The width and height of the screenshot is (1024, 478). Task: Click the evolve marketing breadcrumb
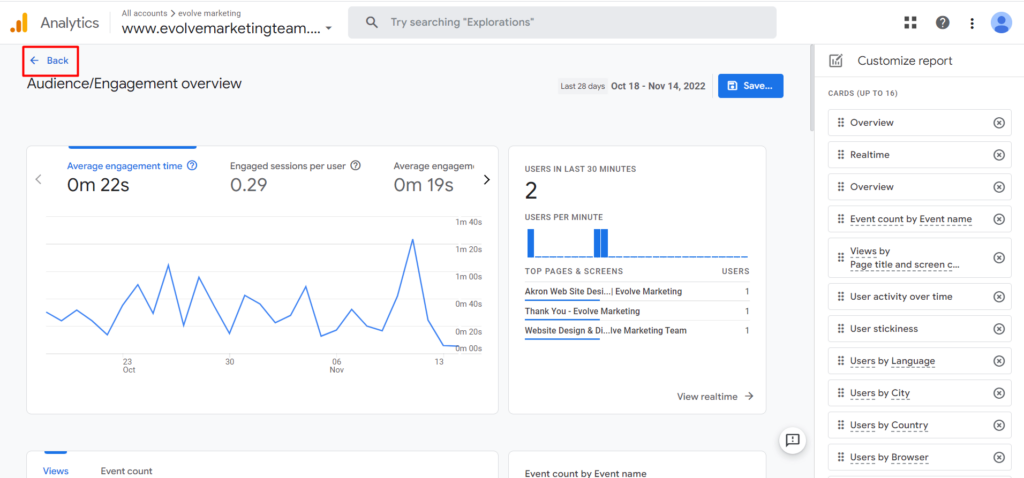pos(209,13)
